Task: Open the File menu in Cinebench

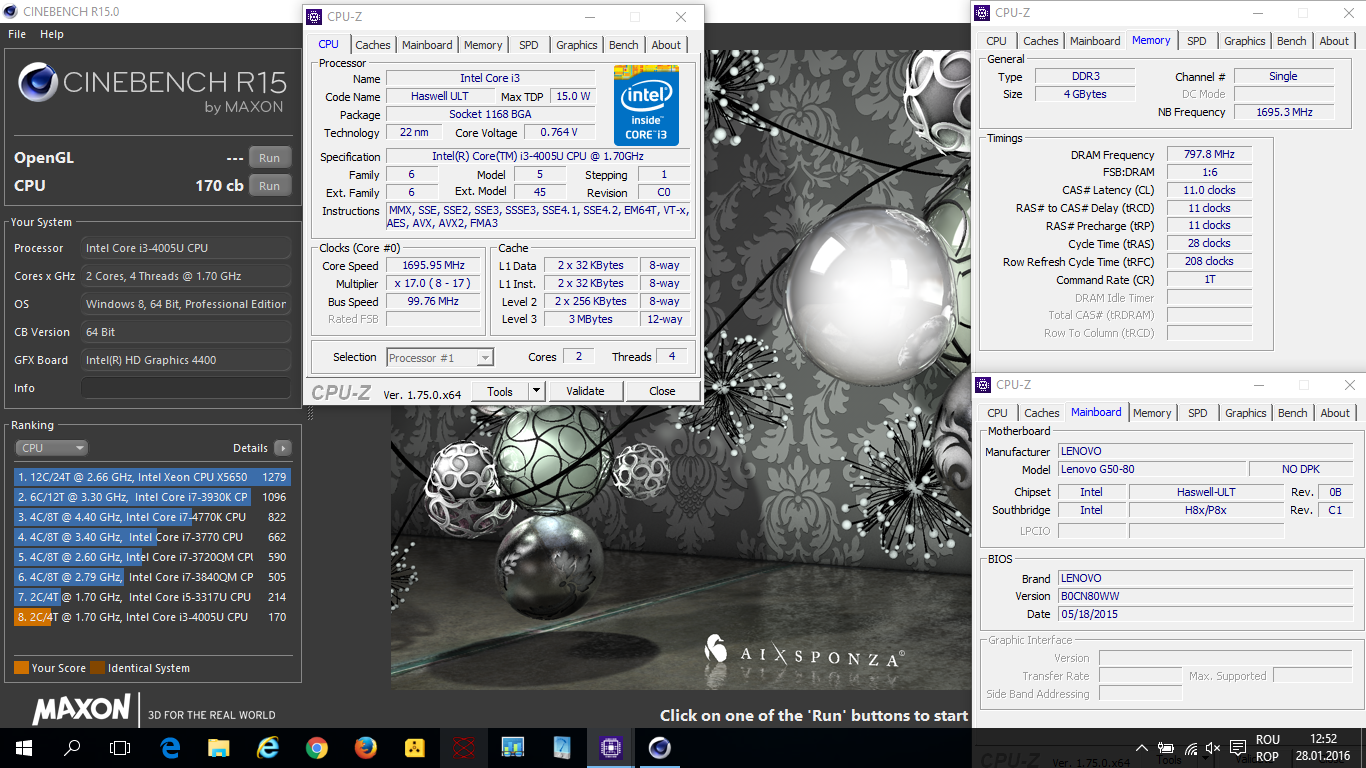Action: point(17,34)
